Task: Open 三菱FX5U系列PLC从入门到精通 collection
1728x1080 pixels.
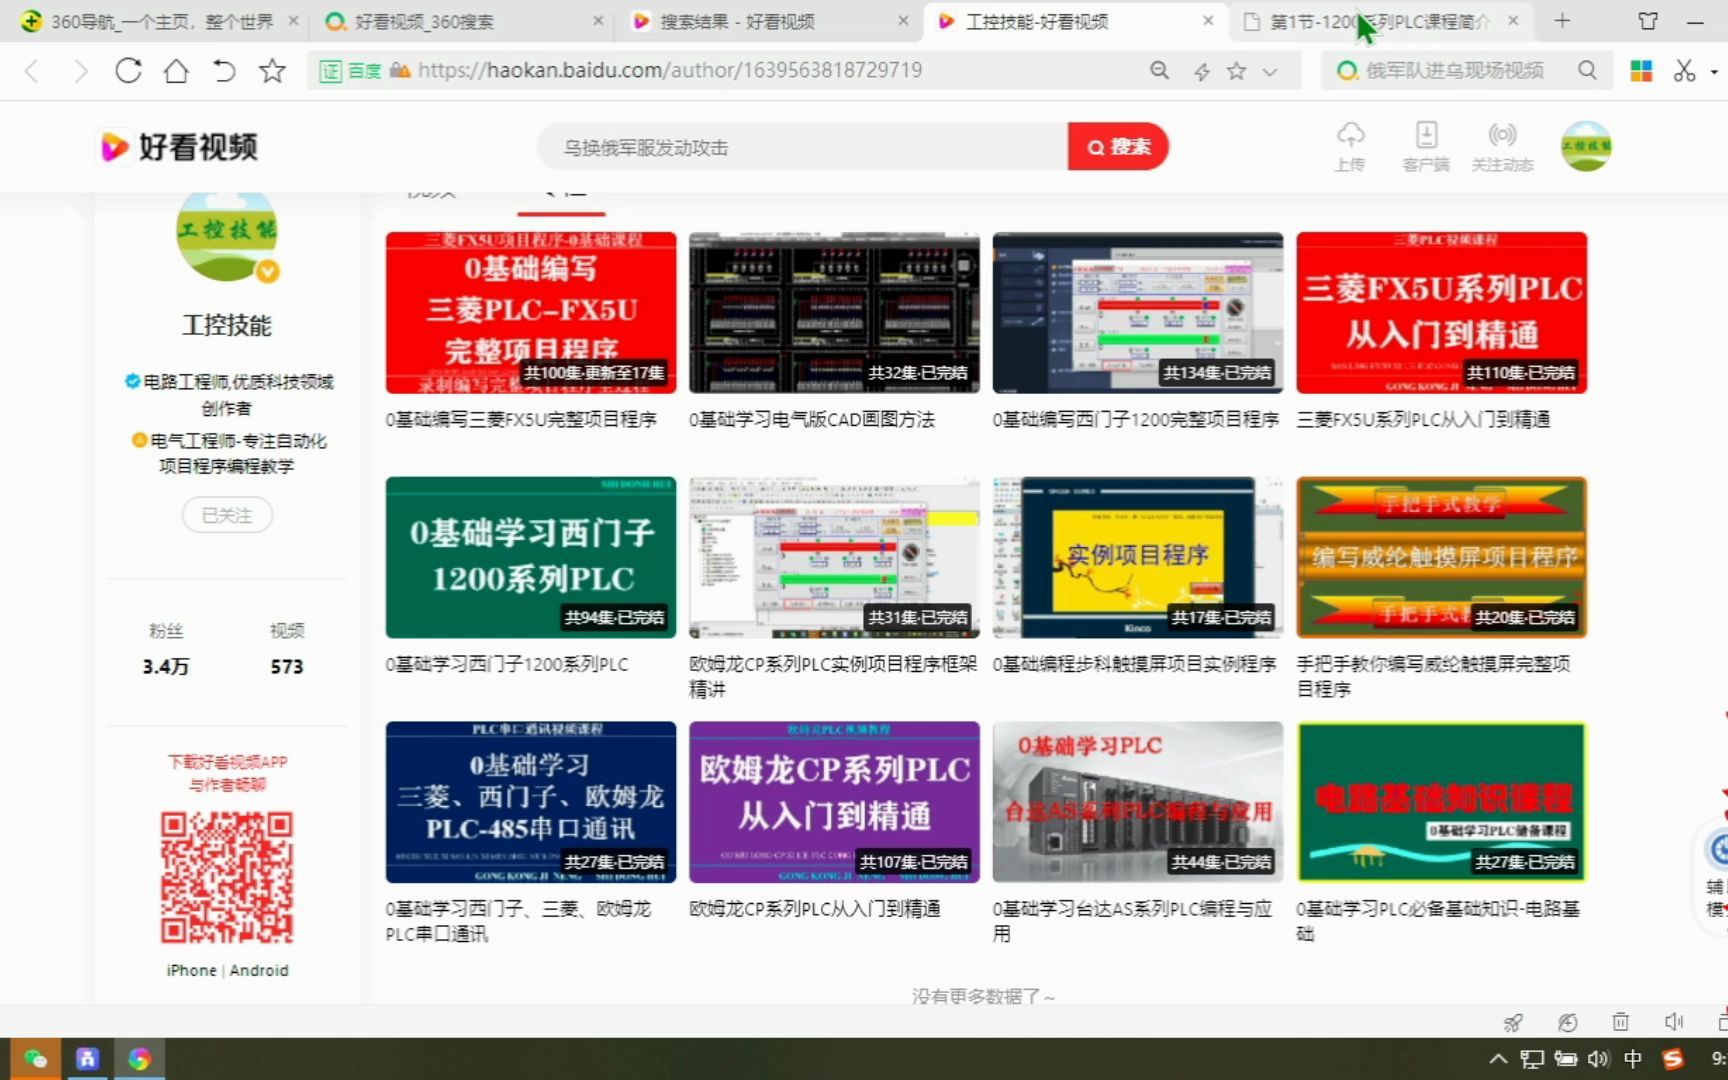Action: (x=1442, y=313)
